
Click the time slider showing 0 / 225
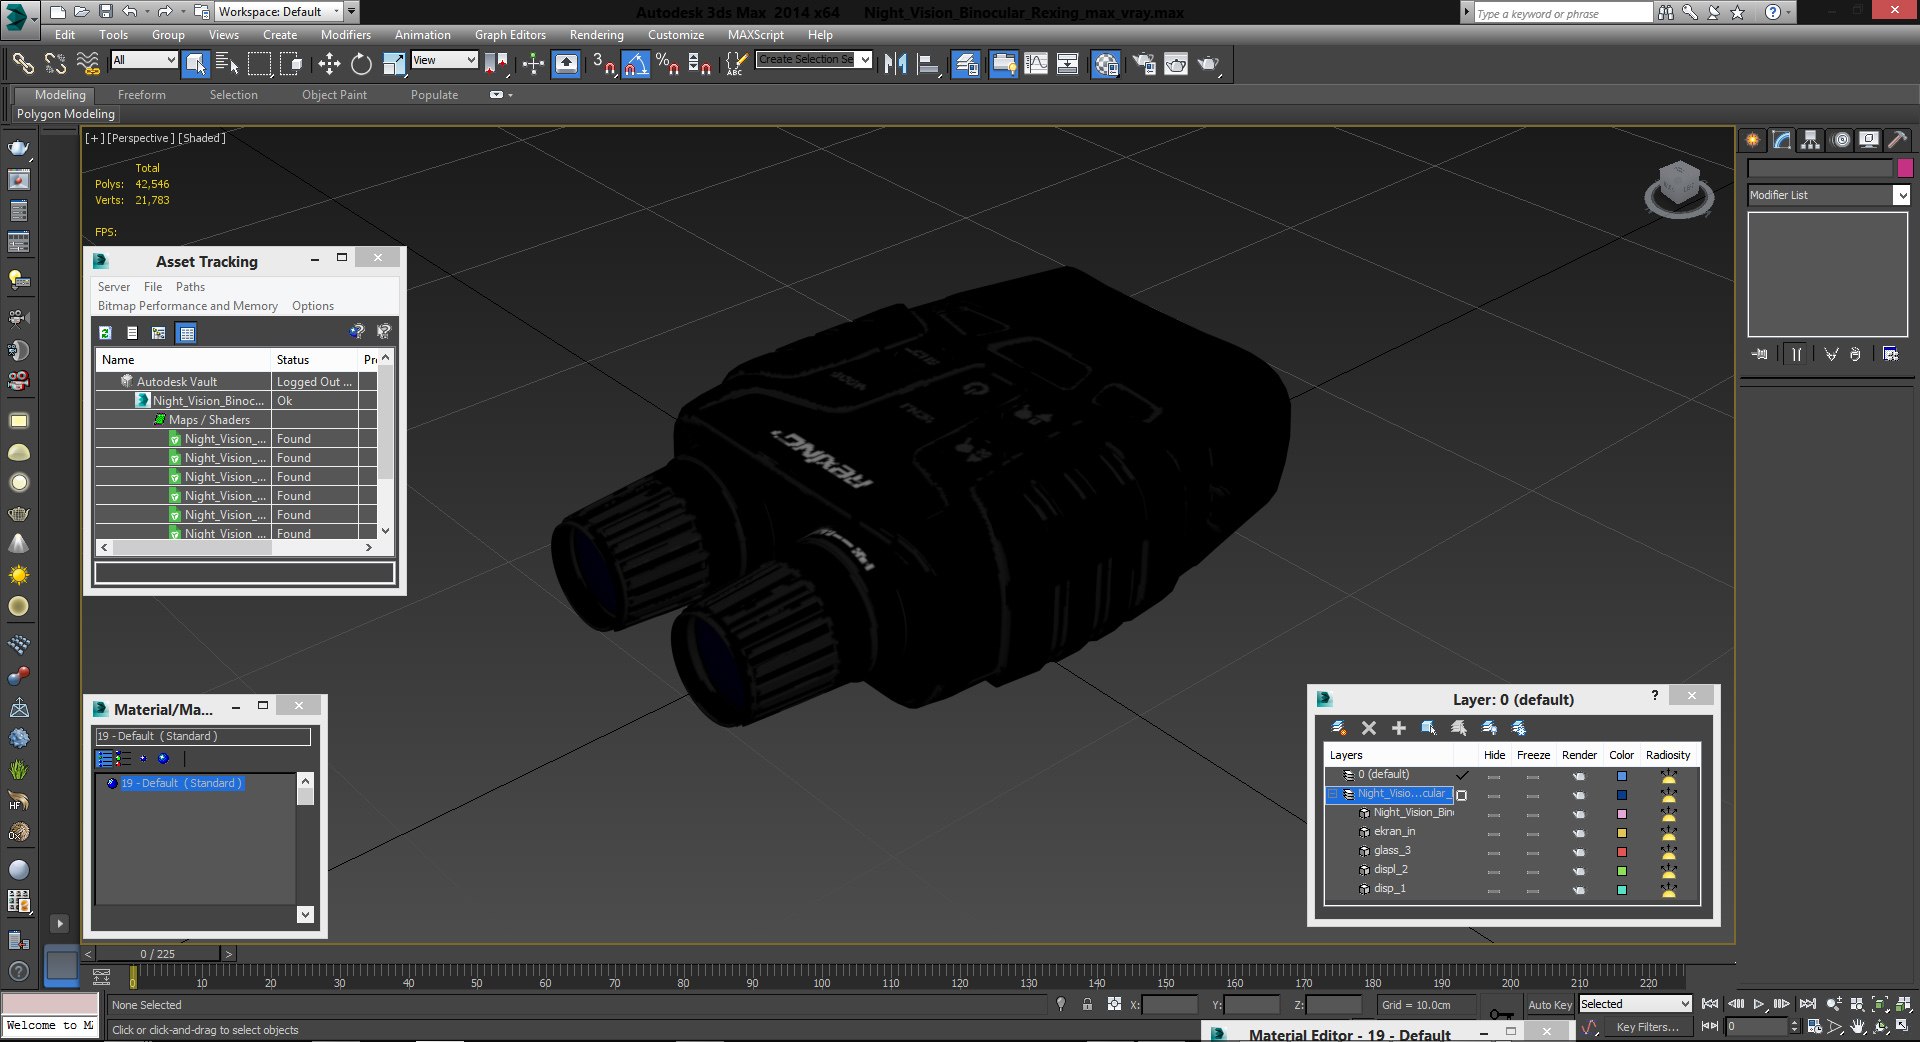(158, 954)
